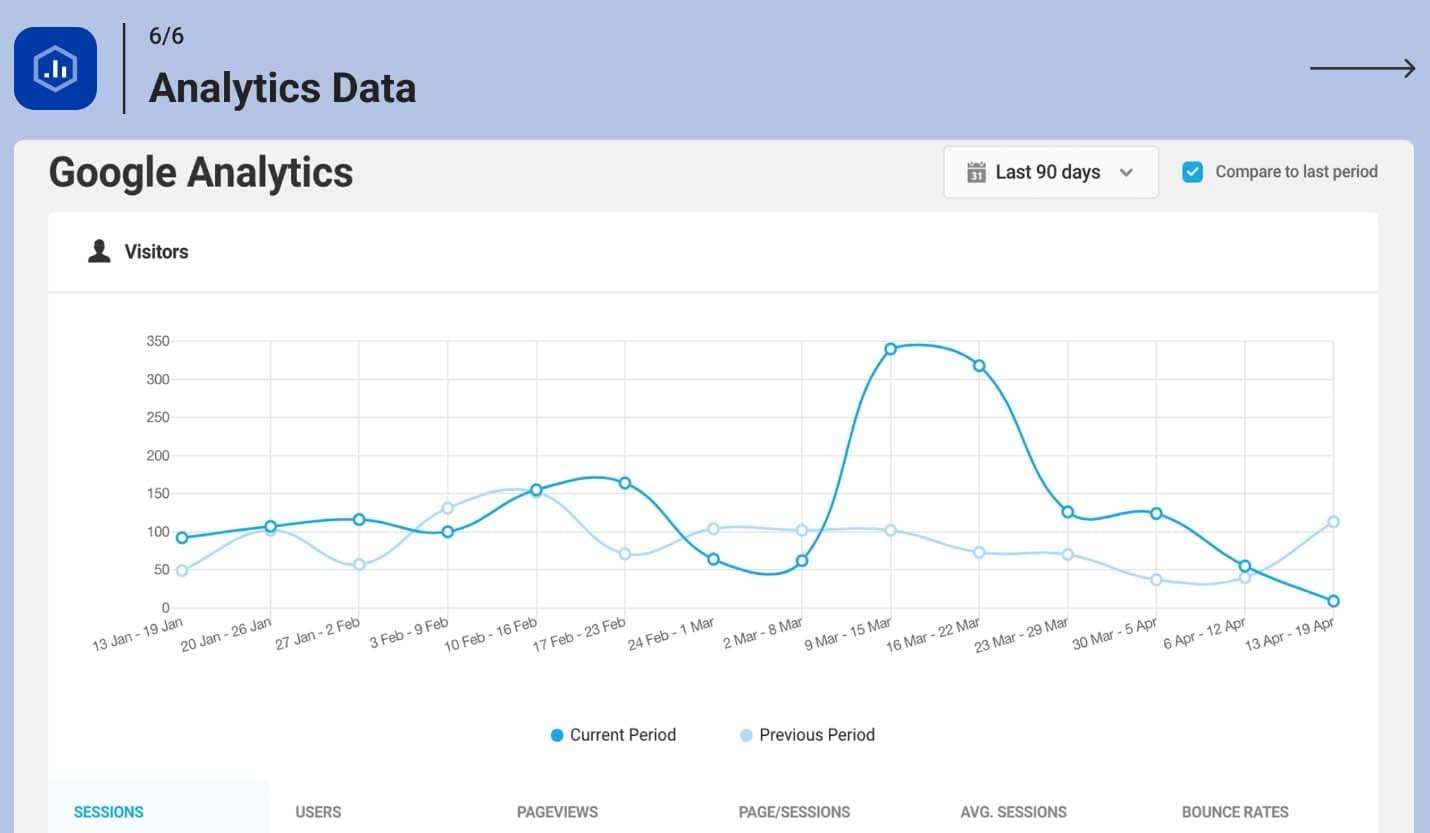Show the Avg. Sessions tab

point(1013,812)
